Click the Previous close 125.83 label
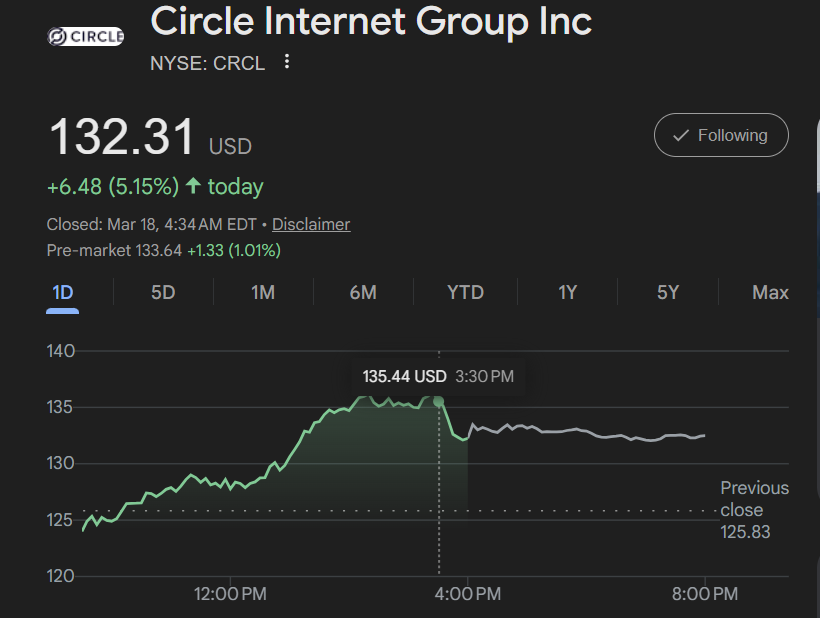The image size is (820, 618). 755,510
